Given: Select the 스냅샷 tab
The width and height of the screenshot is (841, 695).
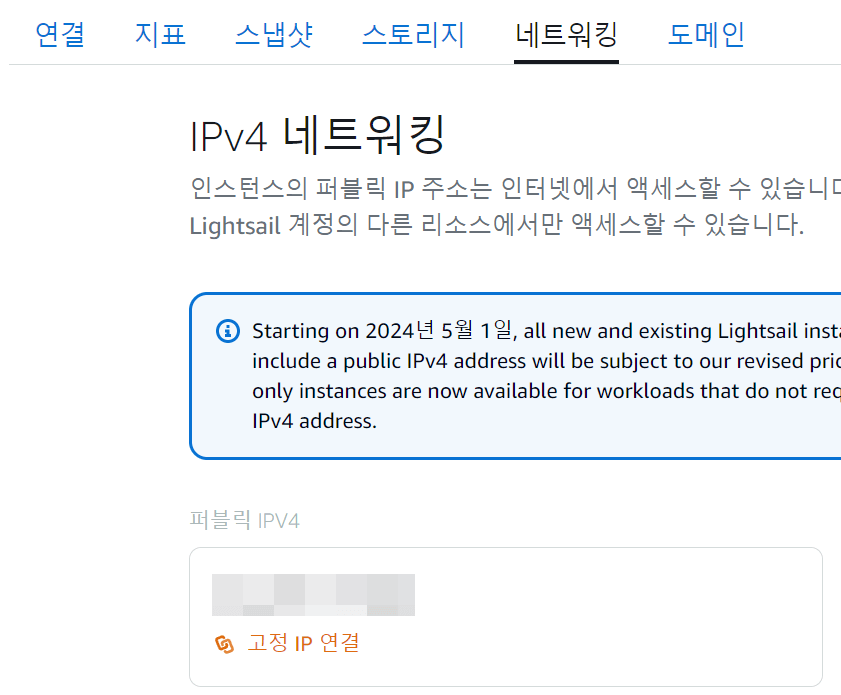Looking at the screenshot, I should click(273, 33).
